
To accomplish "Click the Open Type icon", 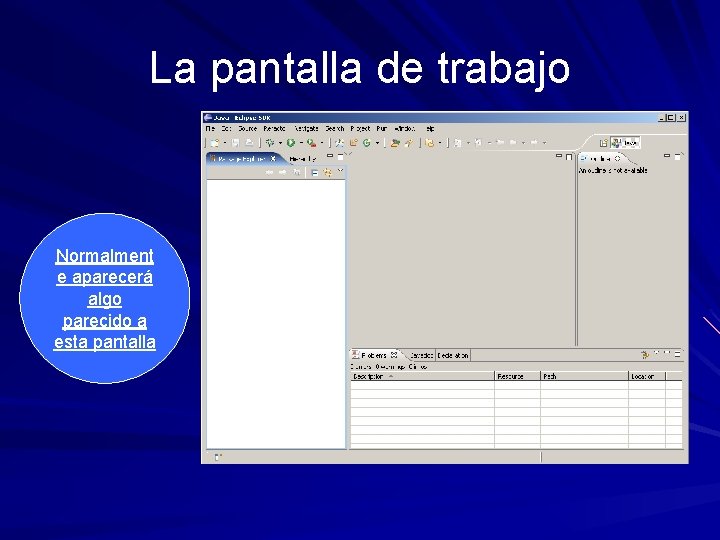I will point(394,143).
